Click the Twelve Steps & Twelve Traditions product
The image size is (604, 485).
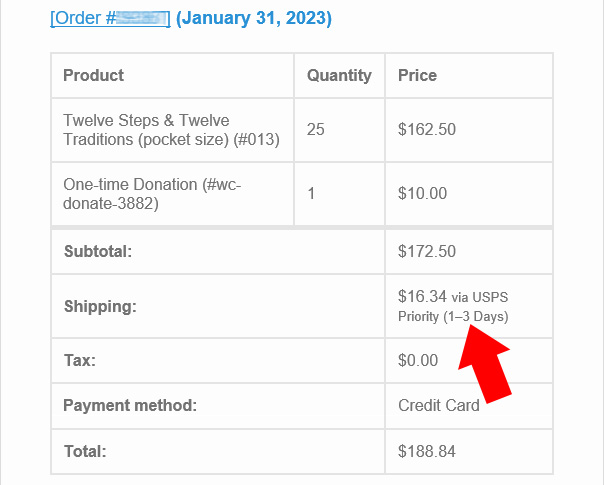click(x=170, y=130)
